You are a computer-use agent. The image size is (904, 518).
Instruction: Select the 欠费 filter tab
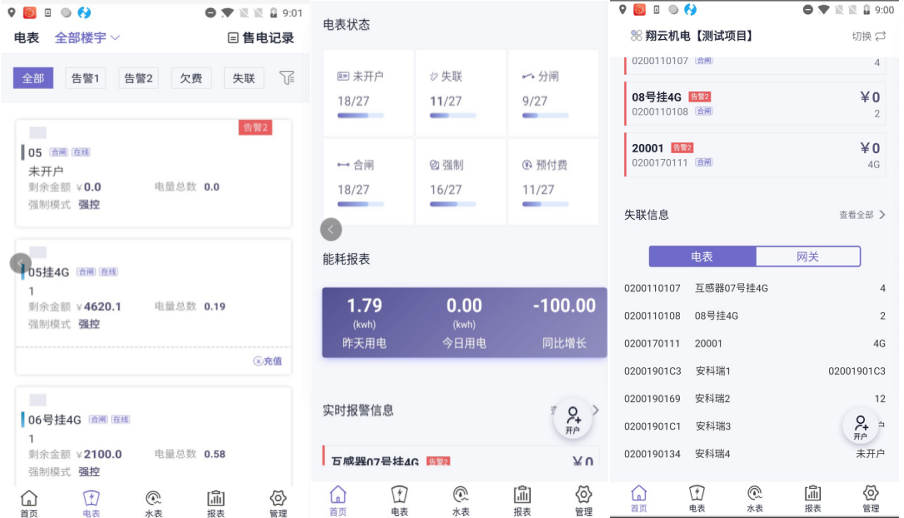191,78
